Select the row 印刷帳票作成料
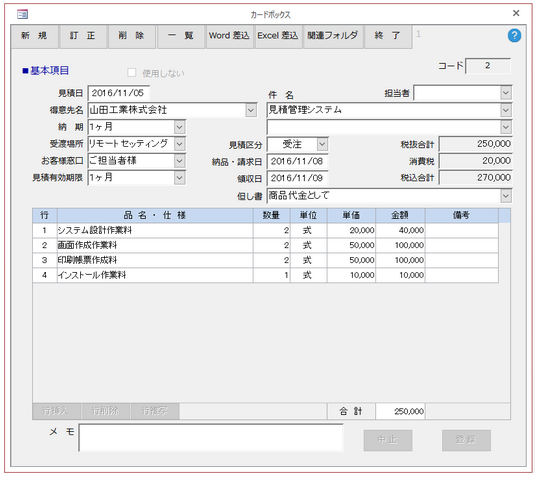This screenshot has width=536, height=477. coord(265,260)
